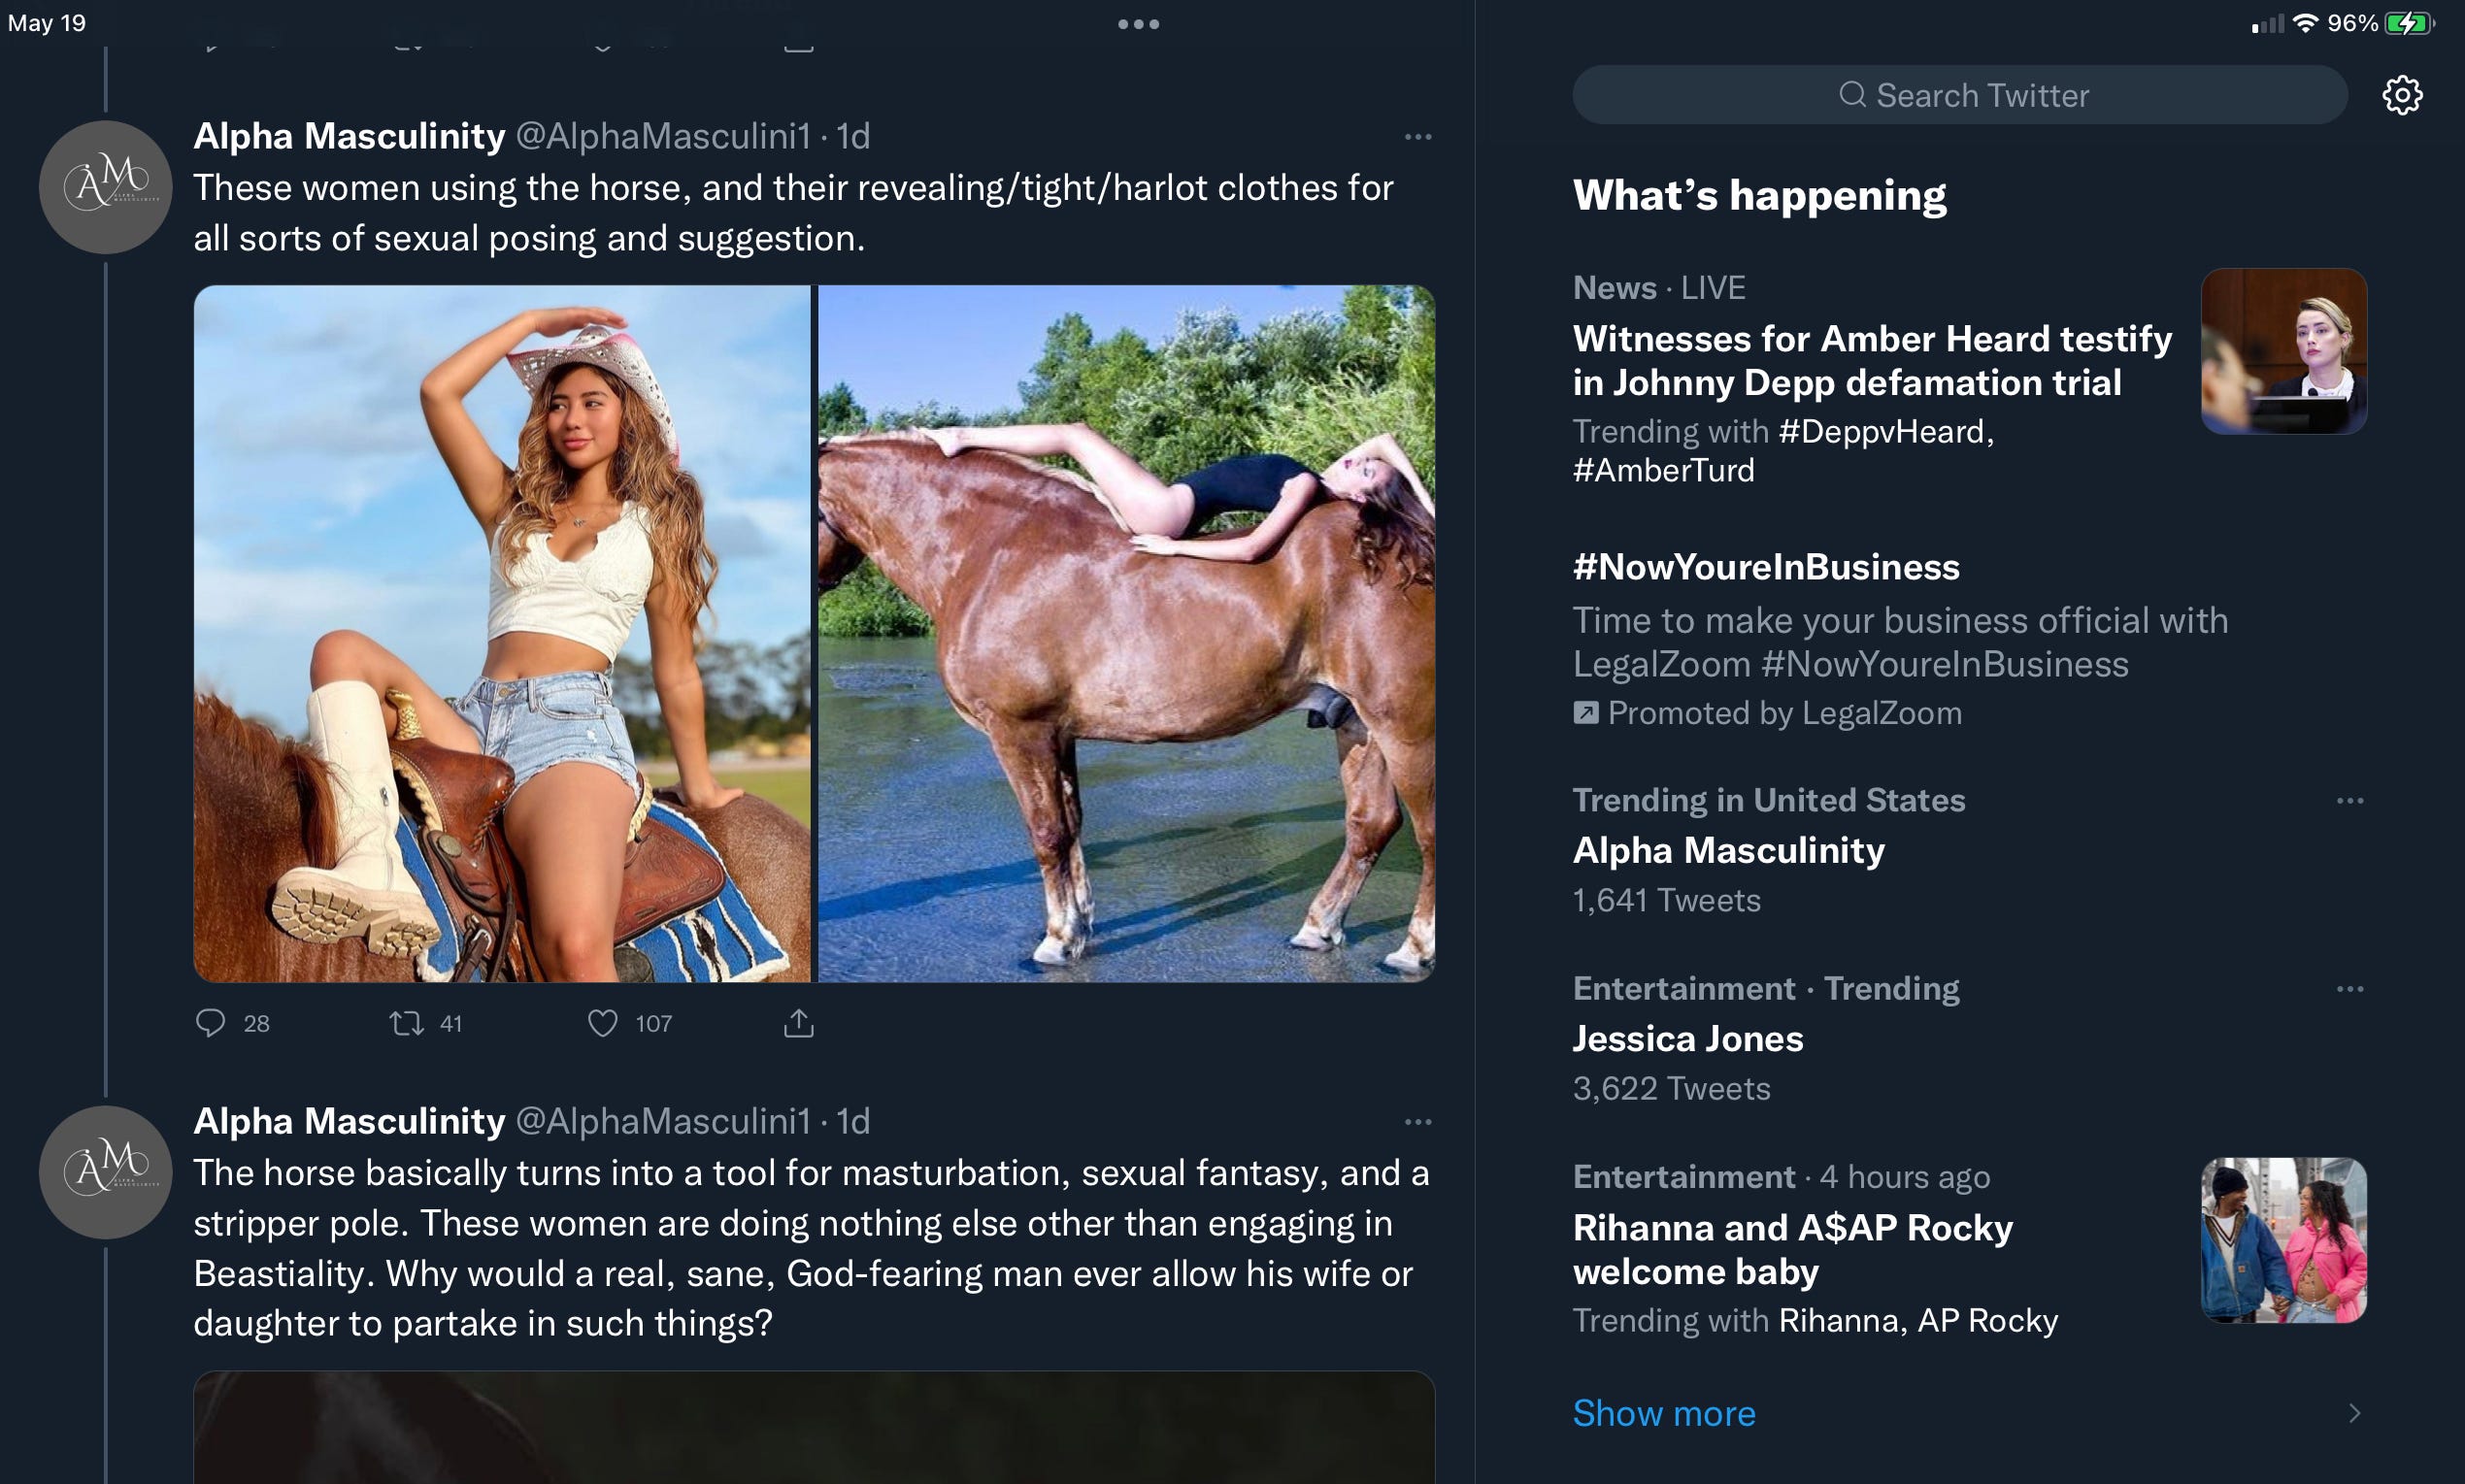Viewport: 2465px width, 1484px height.
Task: Open more options for Jessica Jones trend
Action: (2350, 989)
